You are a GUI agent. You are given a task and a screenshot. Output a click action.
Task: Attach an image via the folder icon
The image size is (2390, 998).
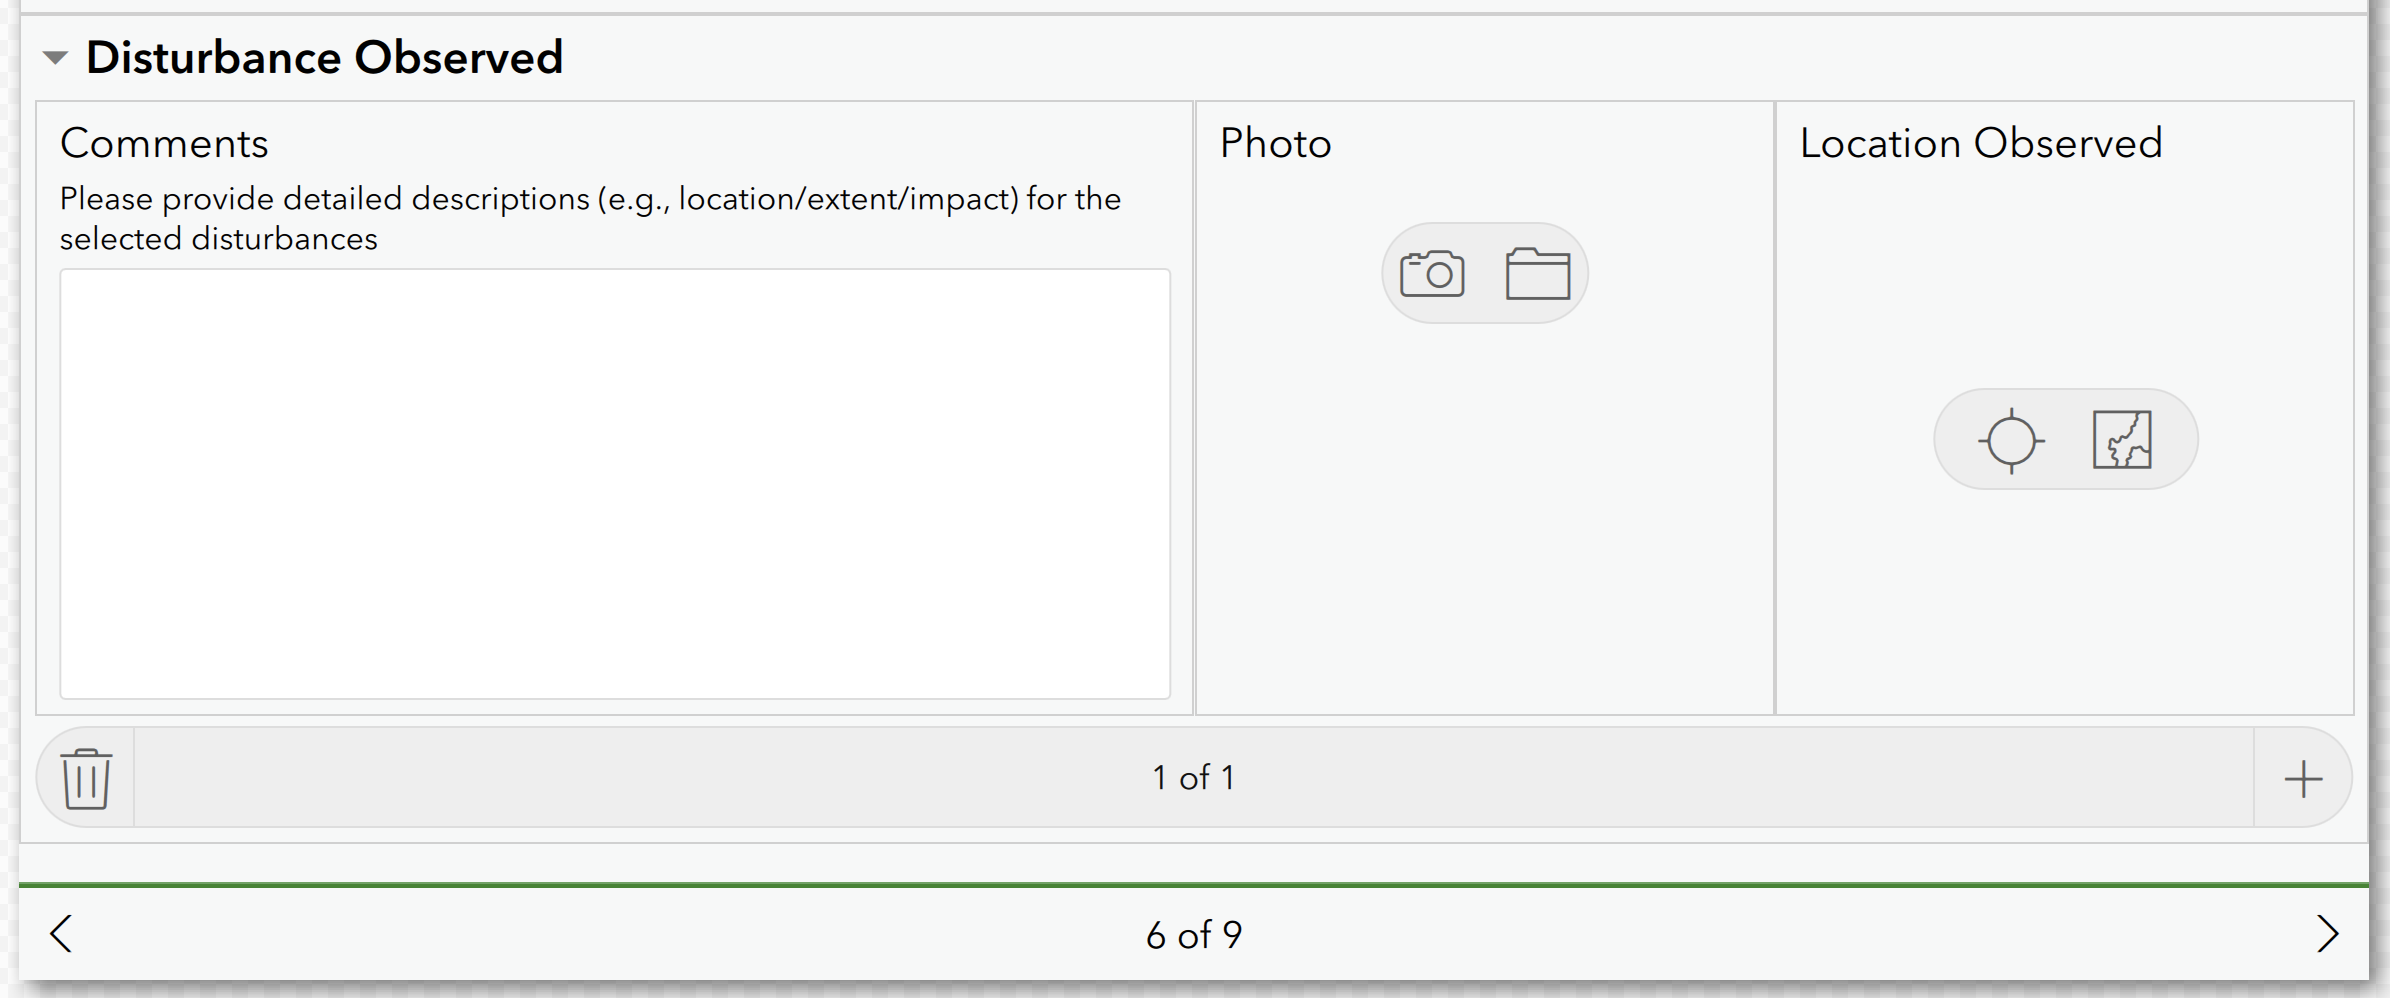point(1537,271)
